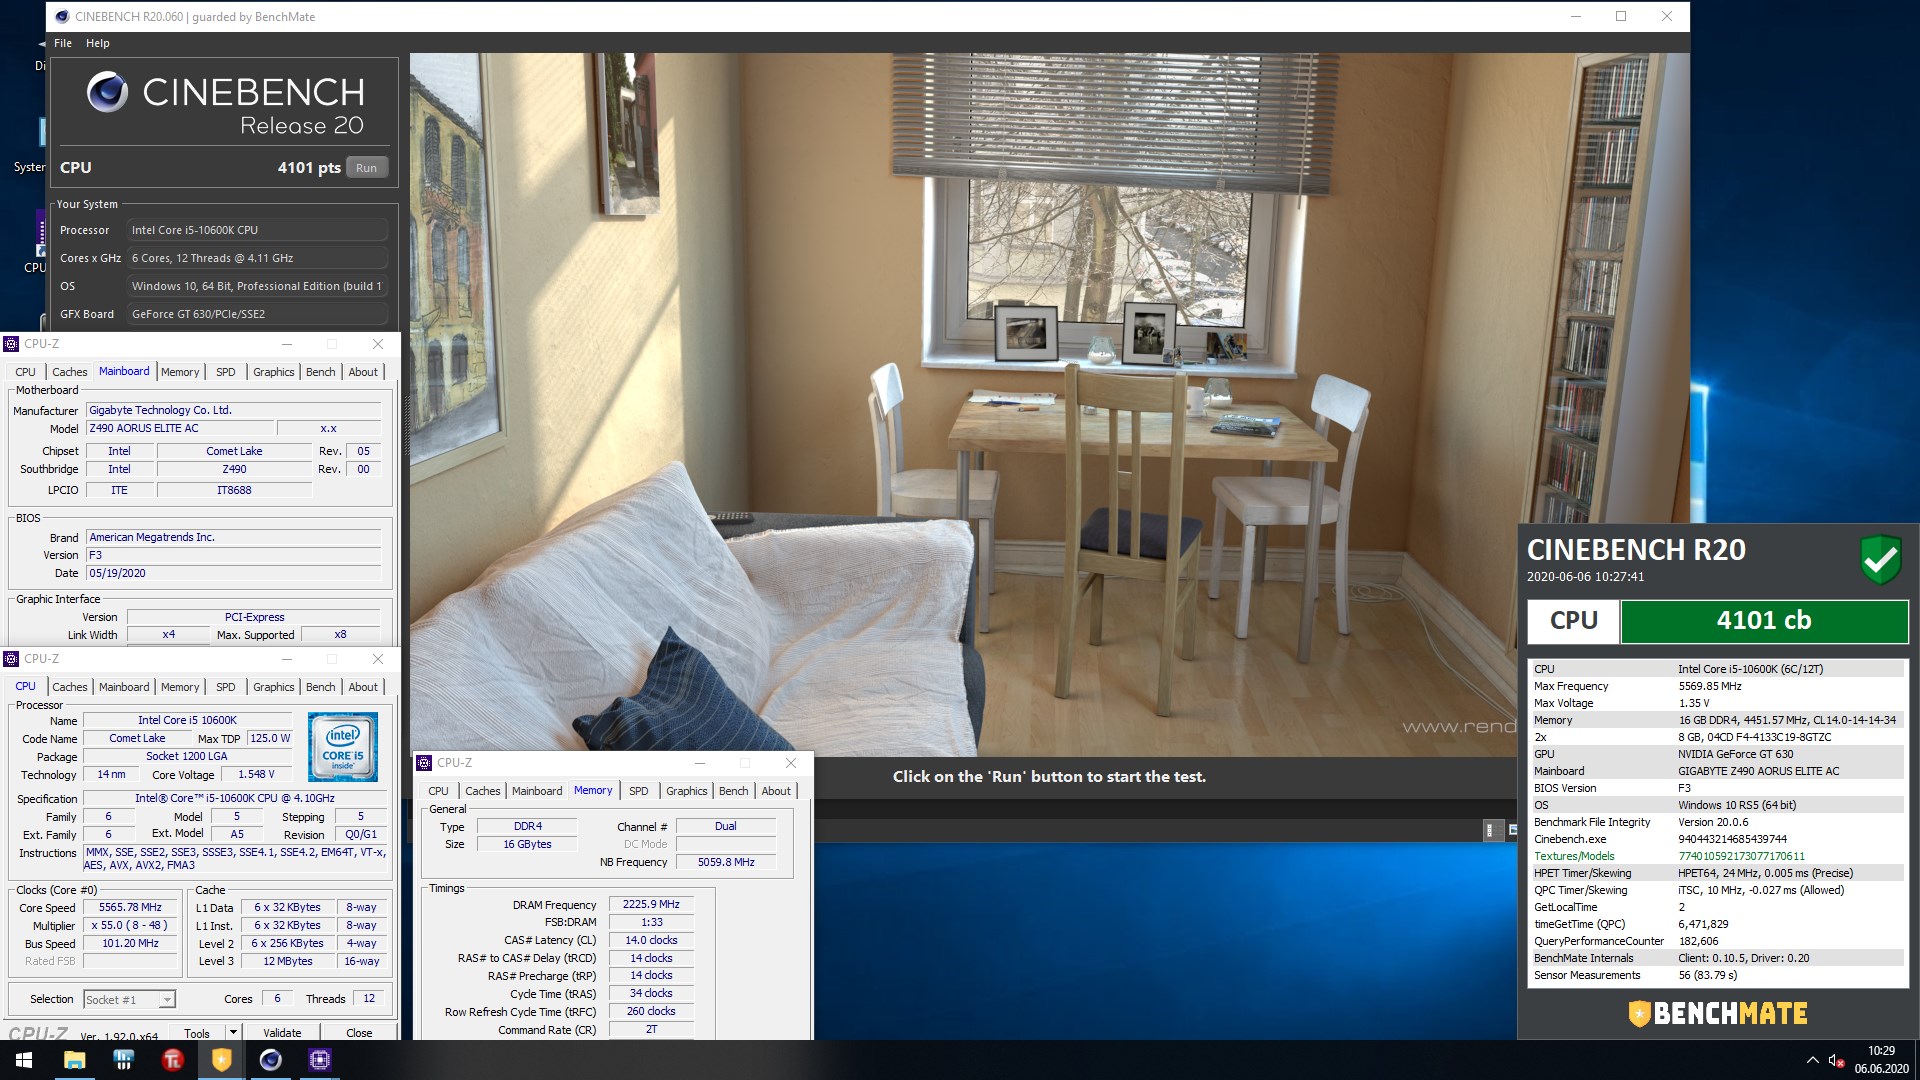Image resolution: width=1920 pixels, height=1080 pixels.
Task: Click the Tools button in CPU-Z
Action: [x=197, y=1033]
